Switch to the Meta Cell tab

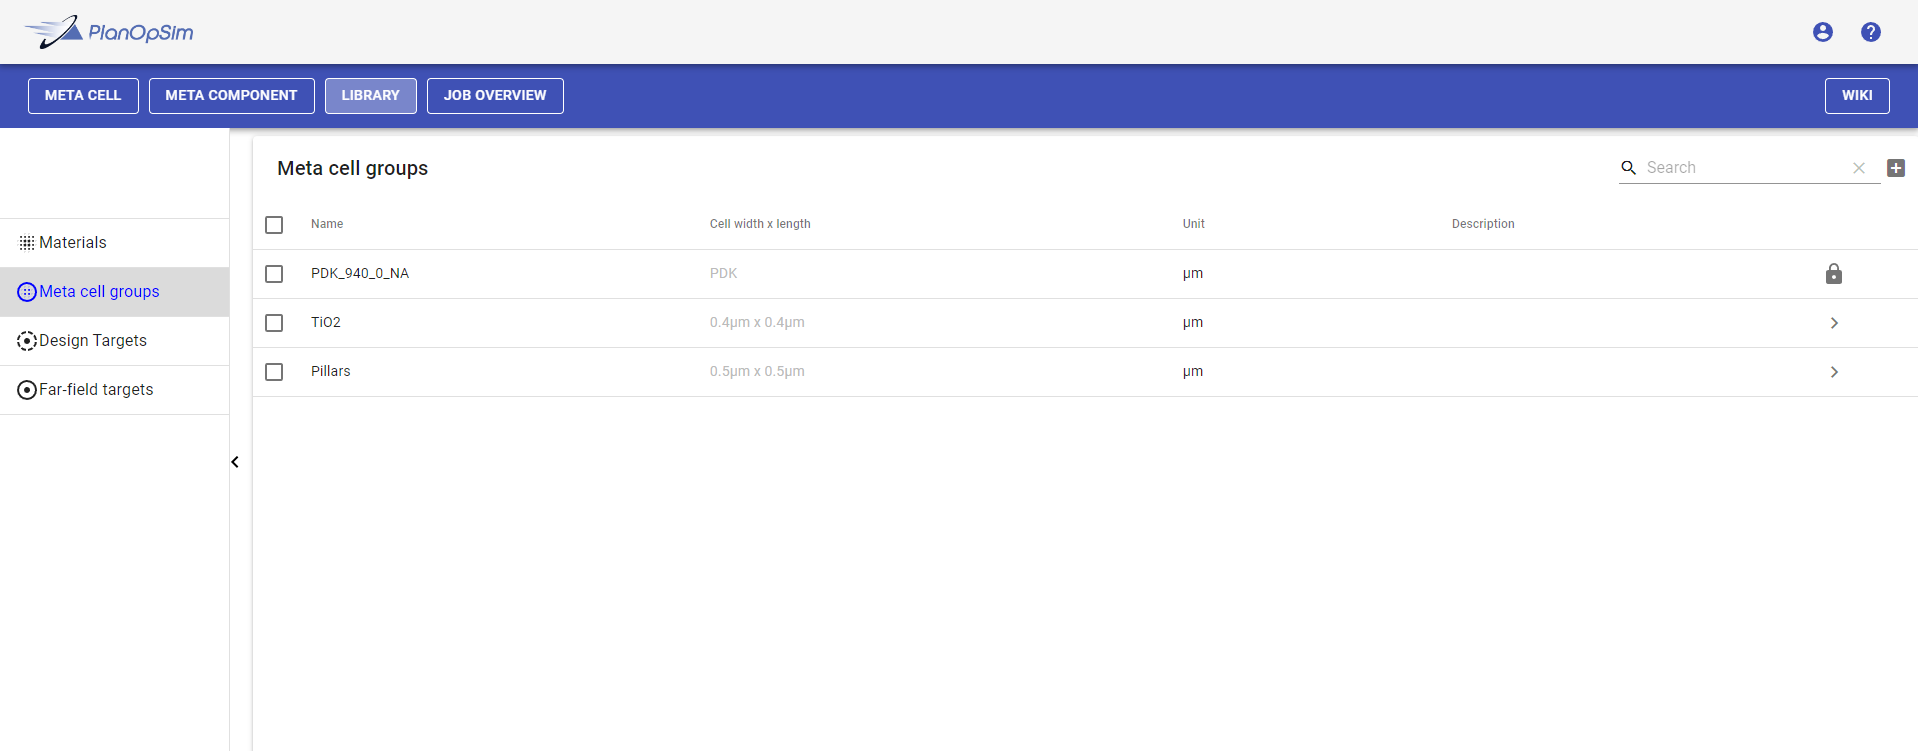[83, 96]
